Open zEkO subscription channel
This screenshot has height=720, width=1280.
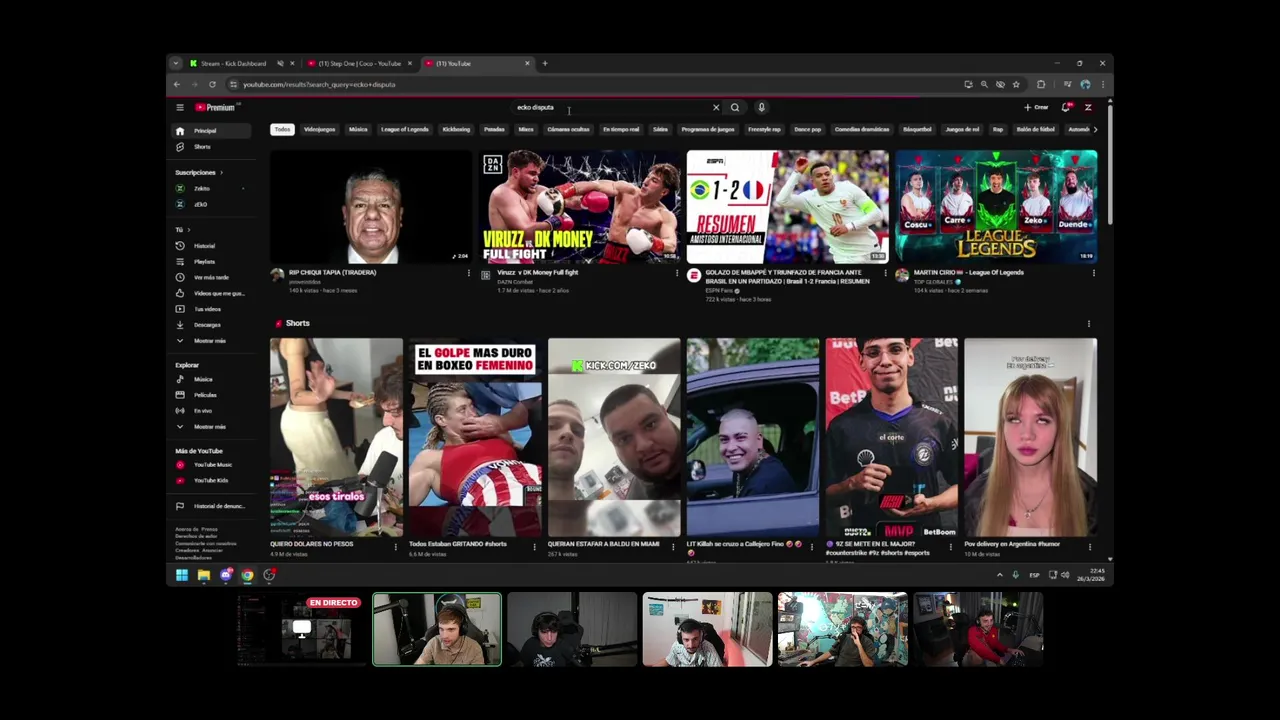[x=212, y=204]
